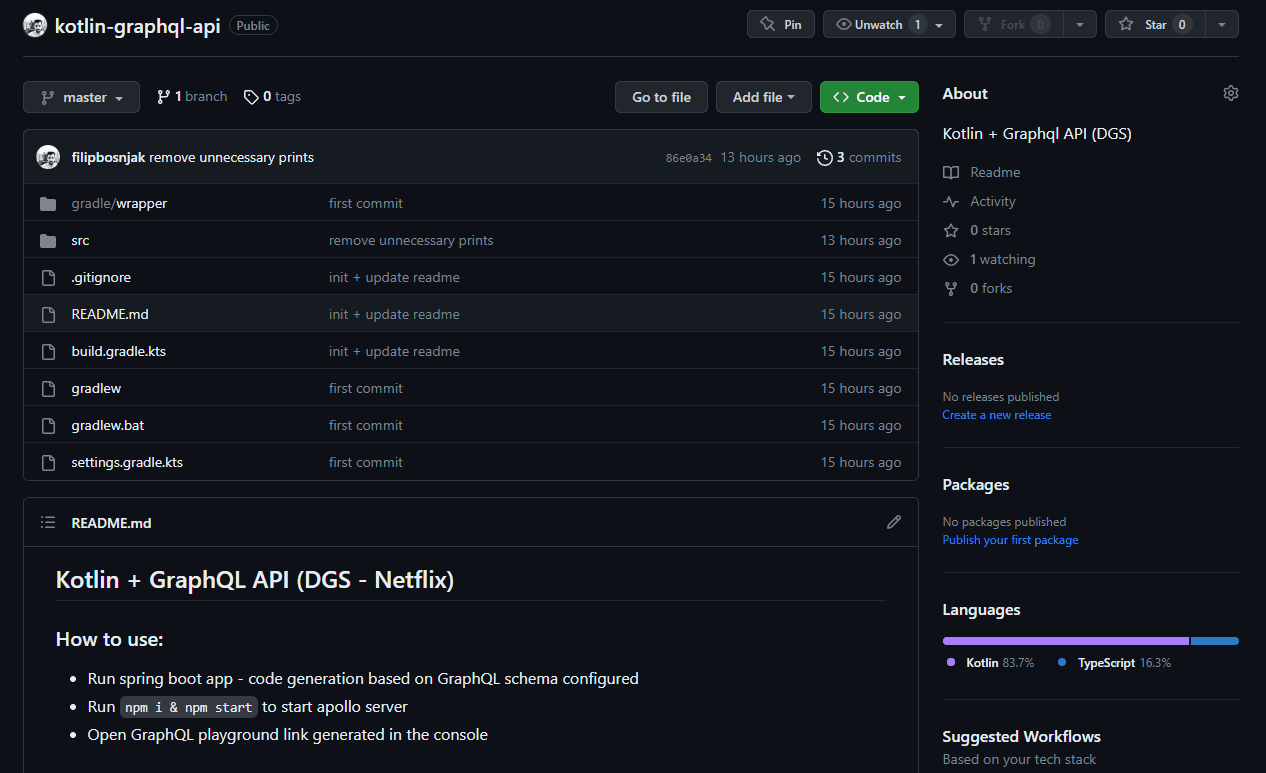Click the history clock icon beside 3 commits
This screenshot has height=773, width=1266.
point(825,157)
